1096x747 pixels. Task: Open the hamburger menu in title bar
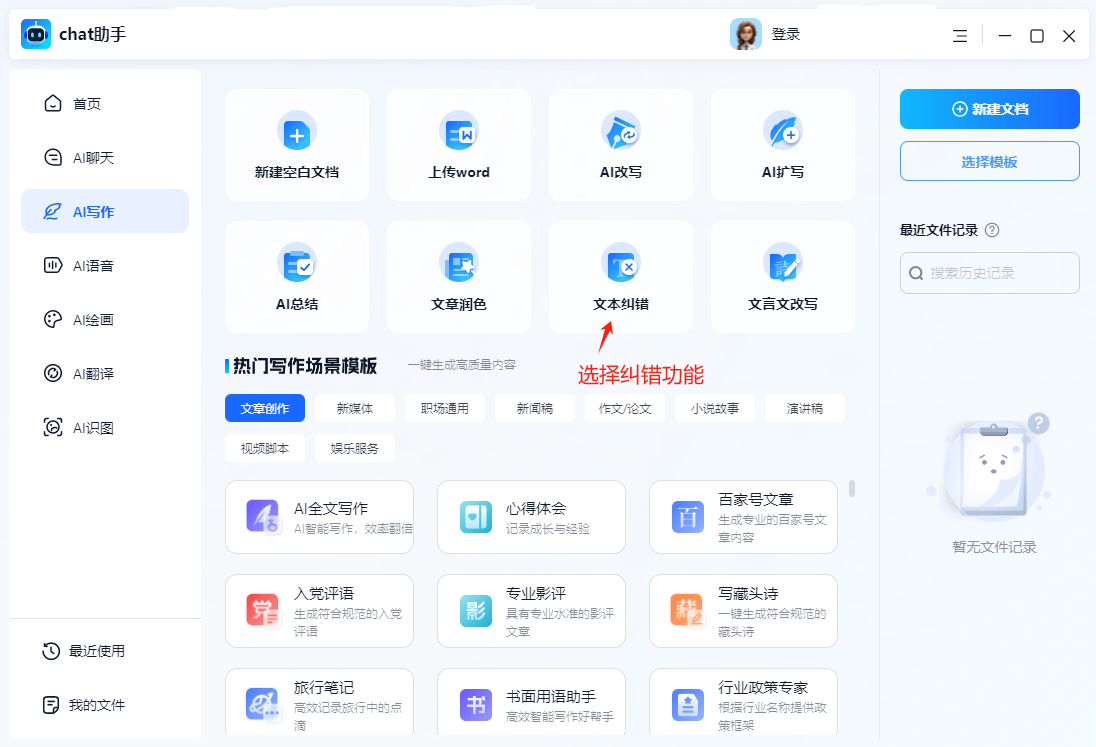pyautogui.click(x=960, y=36)
